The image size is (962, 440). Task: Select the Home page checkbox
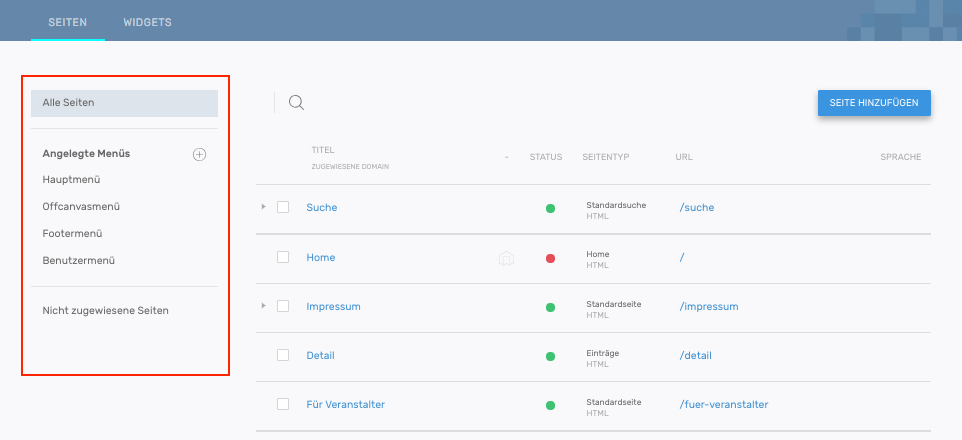[283, 257]
